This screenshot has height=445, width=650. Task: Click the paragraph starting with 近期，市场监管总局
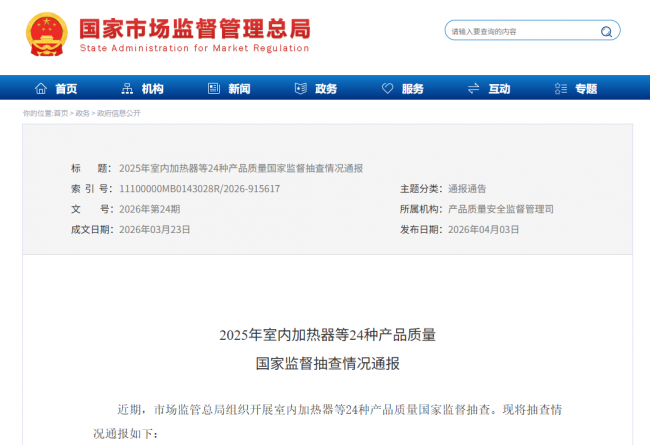[327, 421]
